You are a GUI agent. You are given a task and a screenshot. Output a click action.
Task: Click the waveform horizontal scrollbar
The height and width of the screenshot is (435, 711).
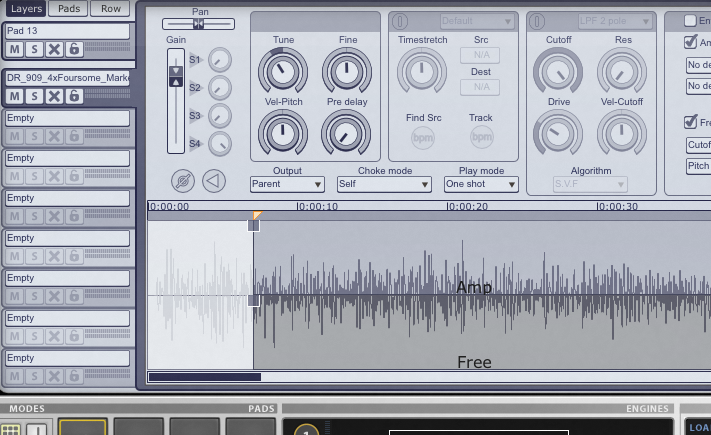(204, 377)
